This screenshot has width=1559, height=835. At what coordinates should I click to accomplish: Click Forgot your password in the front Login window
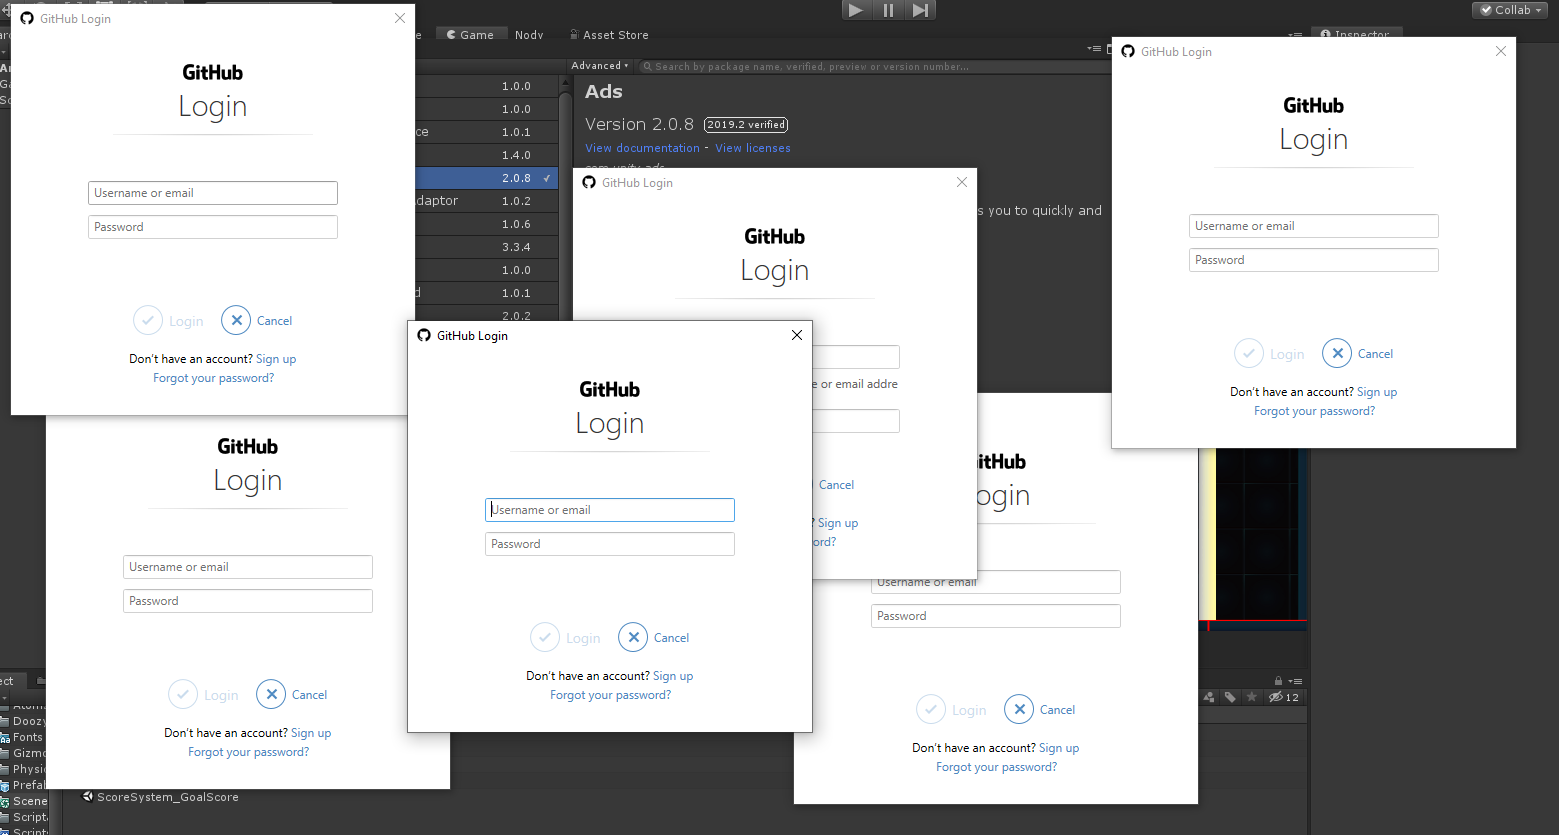[610, 695]
